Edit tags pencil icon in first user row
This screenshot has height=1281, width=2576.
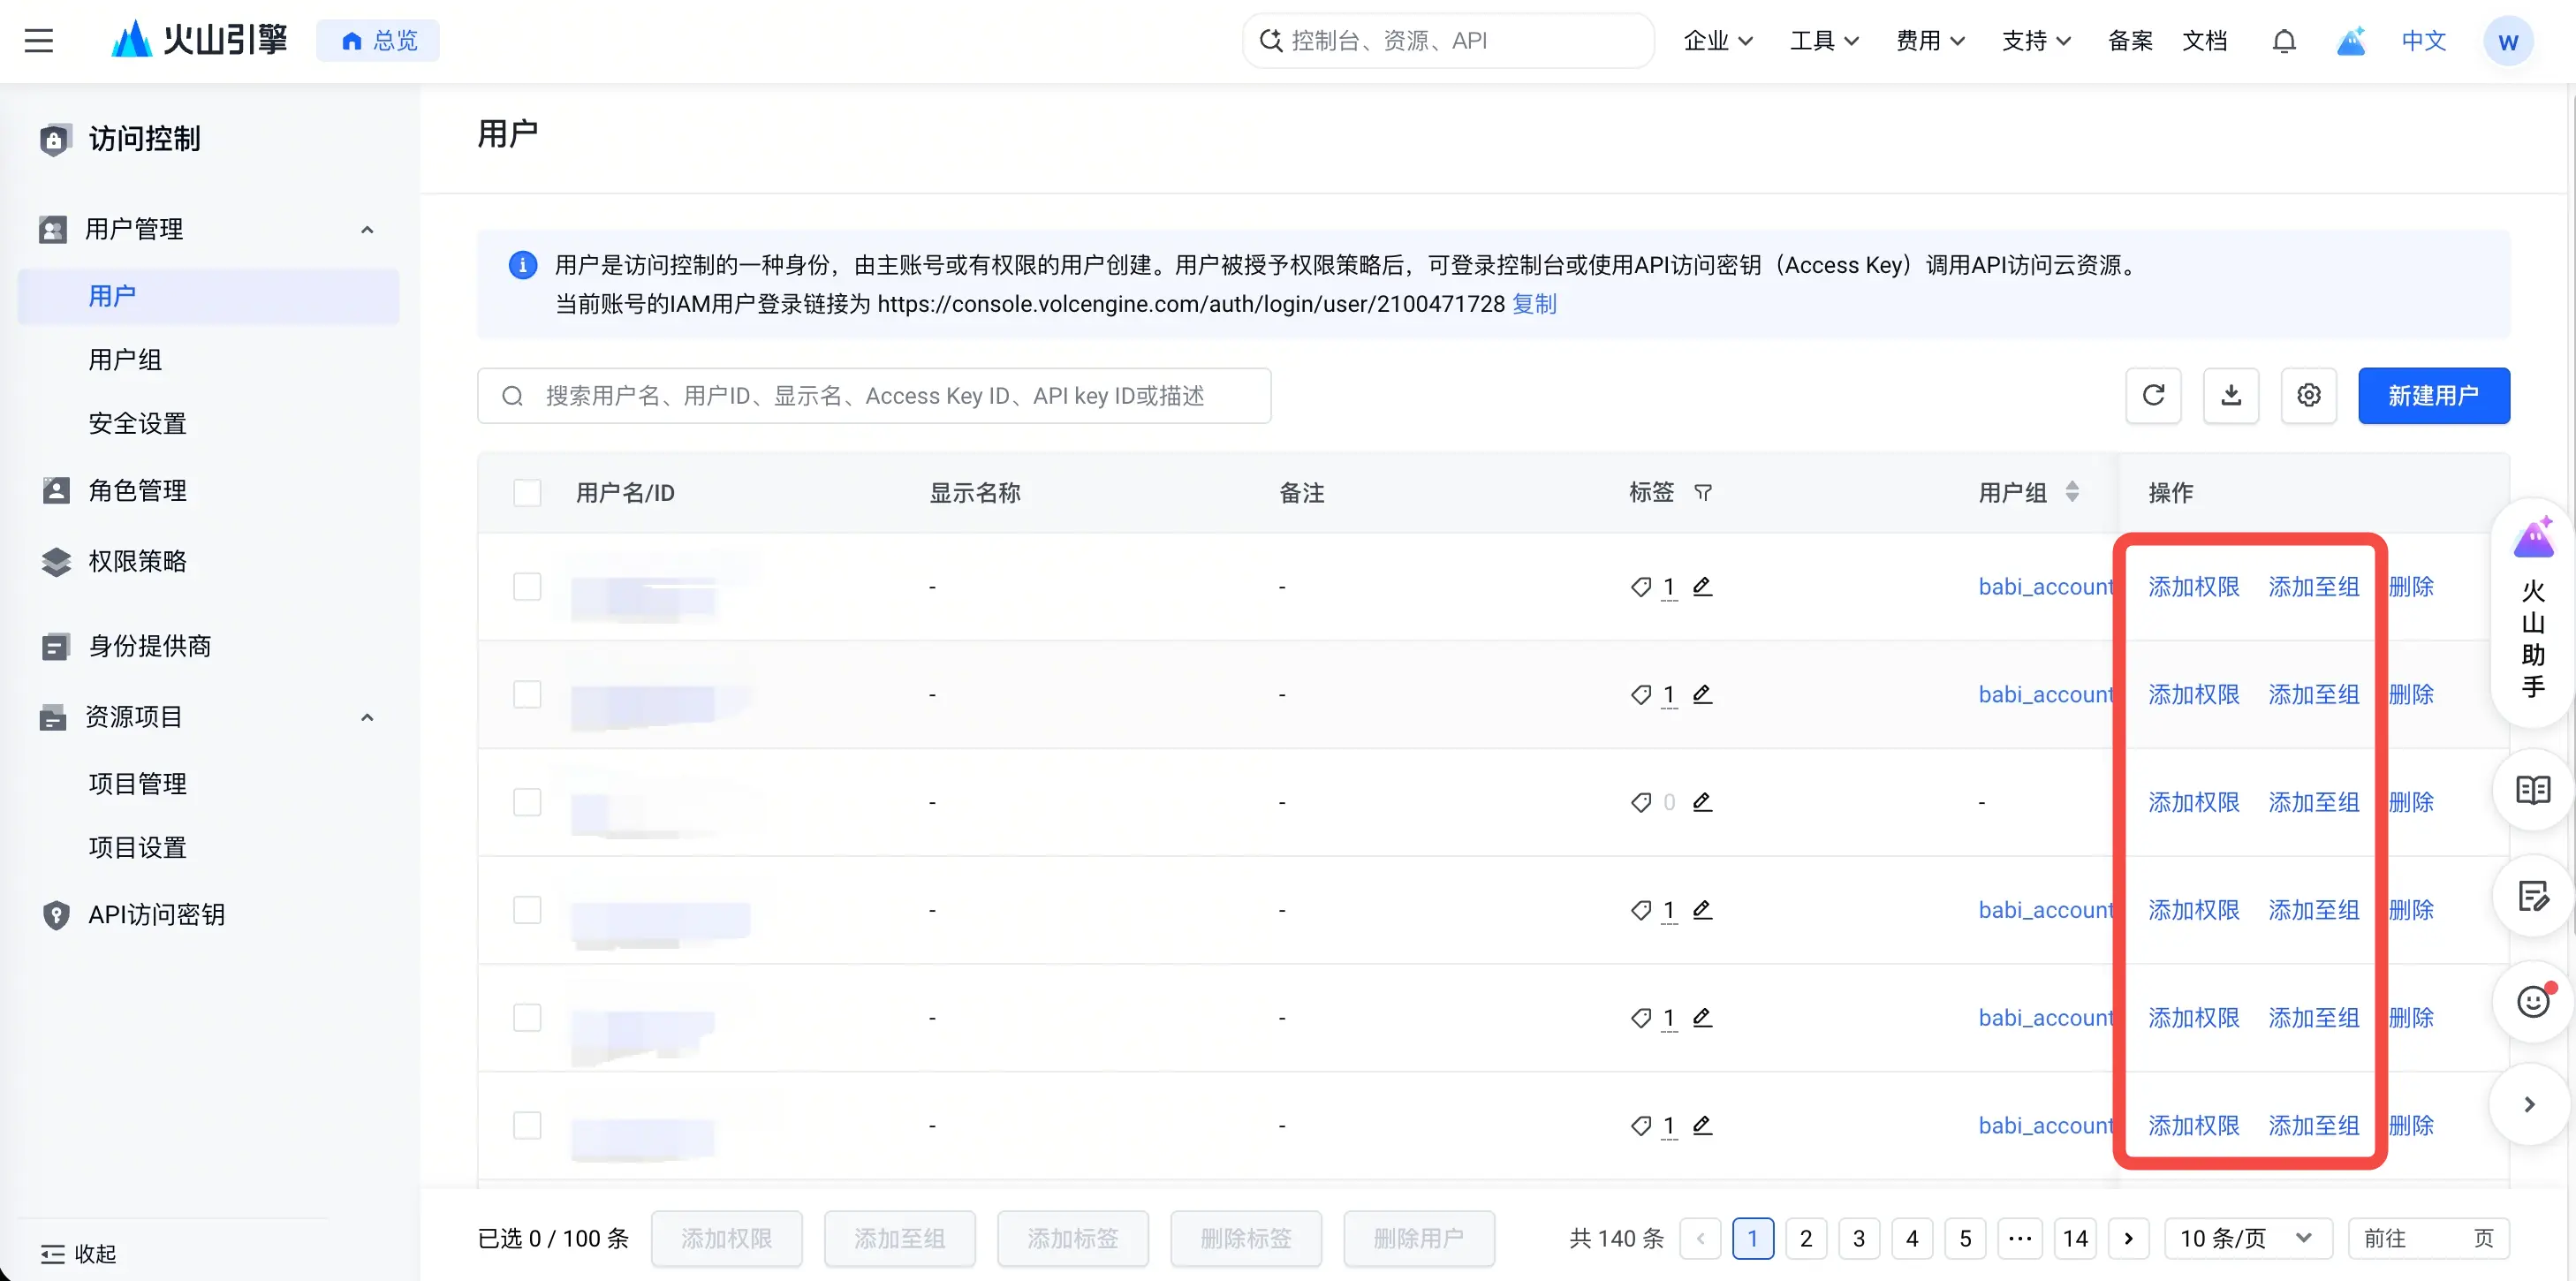1702,586
